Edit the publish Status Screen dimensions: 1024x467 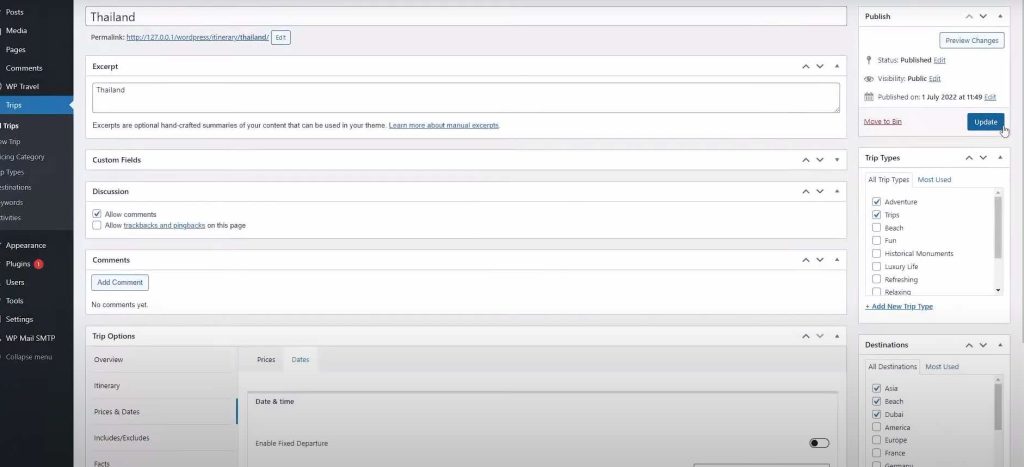point(939,60)
